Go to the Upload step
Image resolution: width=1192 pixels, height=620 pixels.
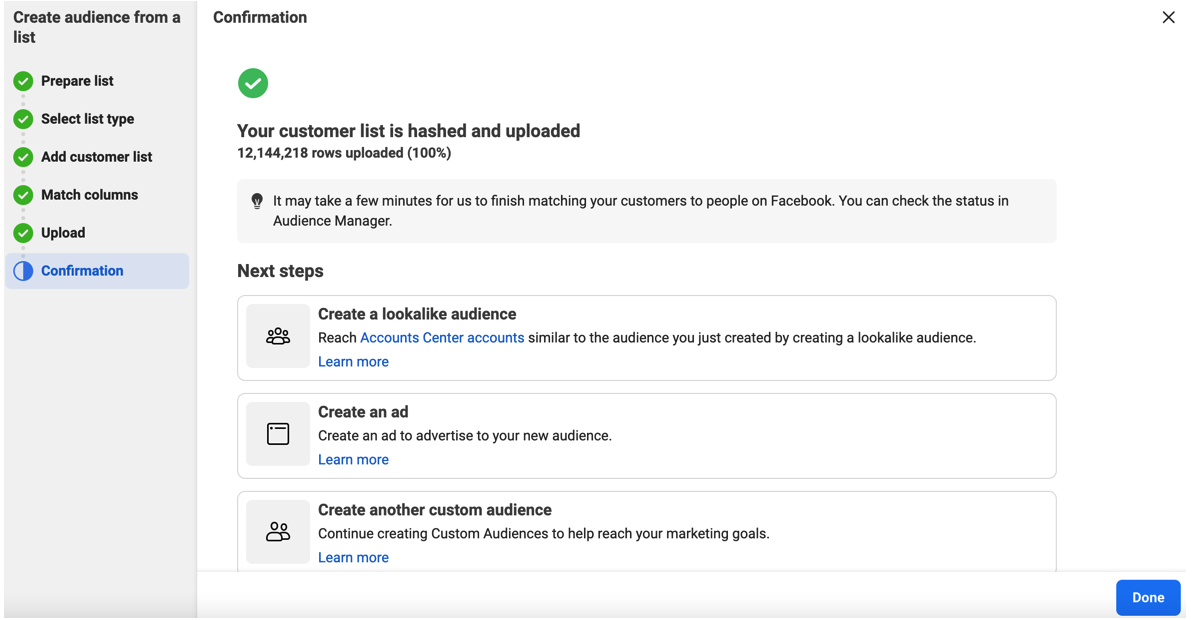pyautogui.click(x=63, y=232)
